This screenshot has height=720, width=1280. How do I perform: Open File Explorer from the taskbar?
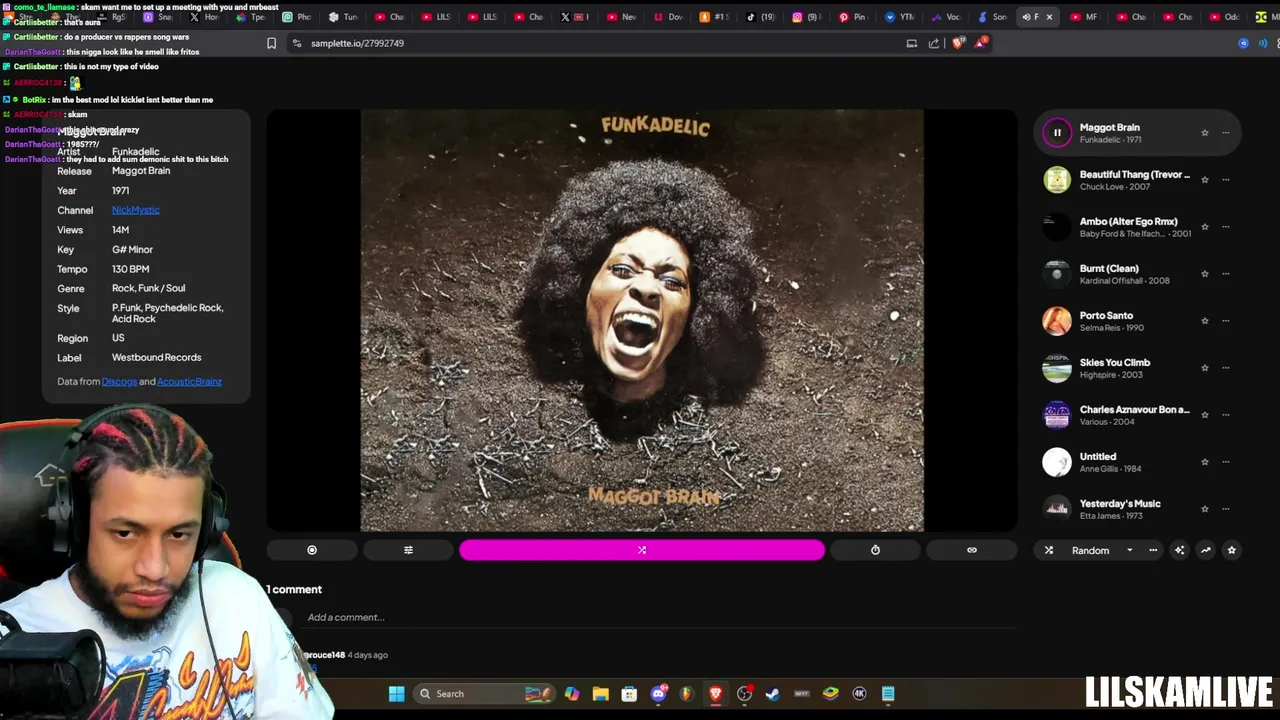600,694
